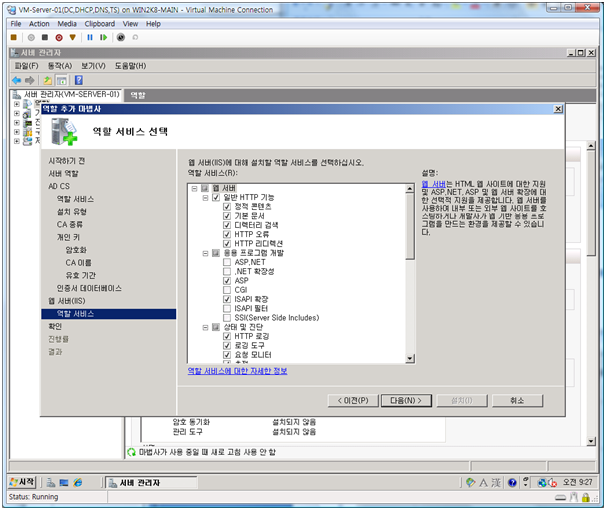606x510 pixels.
Task: Click the gray Forward arrow in Server Manager
Action: pos(30,80)
